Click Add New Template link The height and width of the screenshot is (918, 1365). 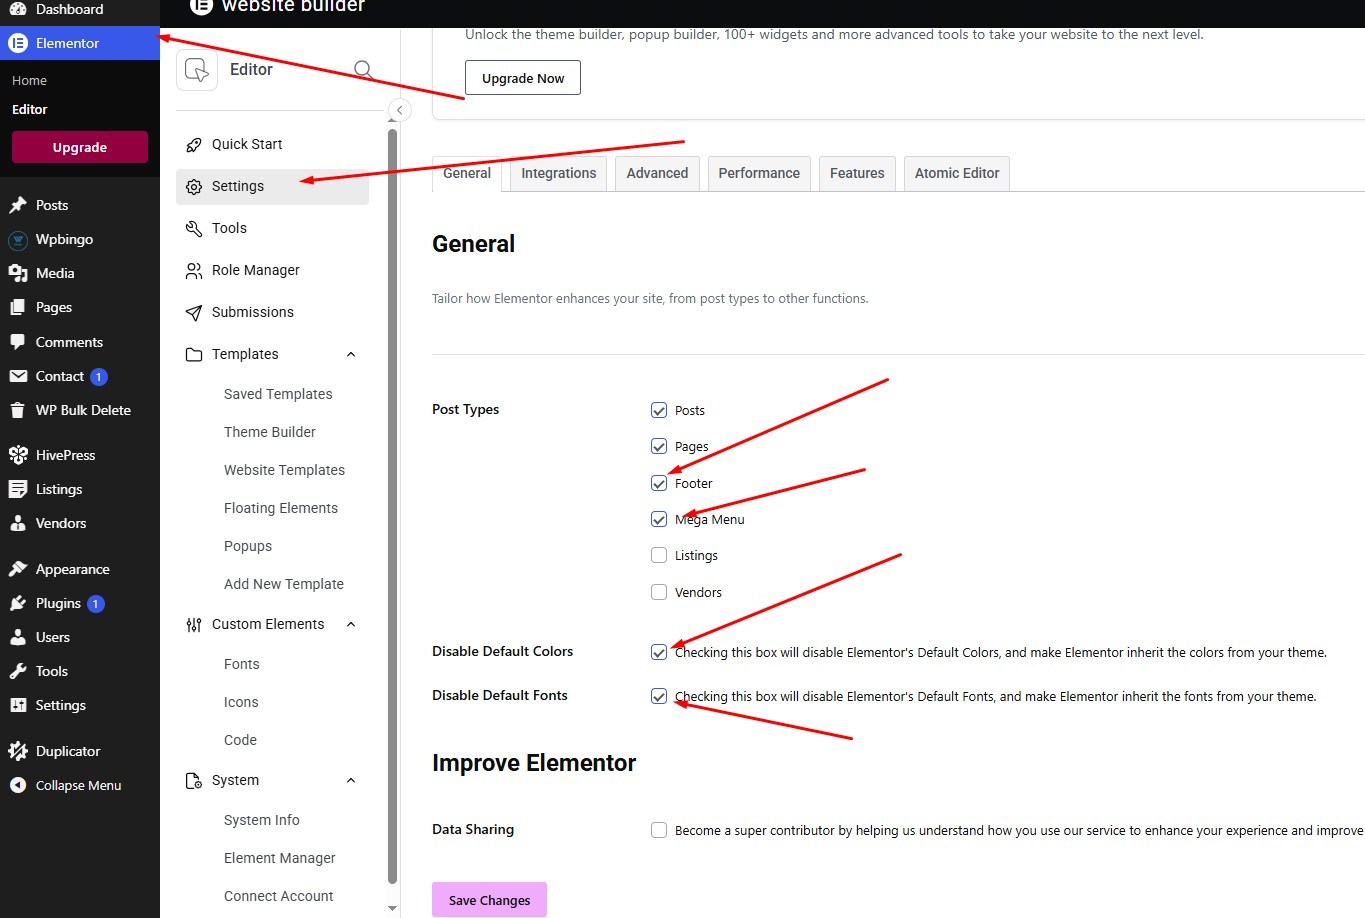284,584
